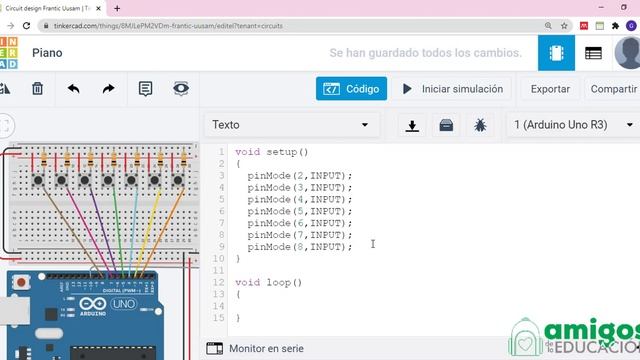Screen dimensions: 640x360
Task: Toggle notes visibility eye icon
Action: point(181,89)
